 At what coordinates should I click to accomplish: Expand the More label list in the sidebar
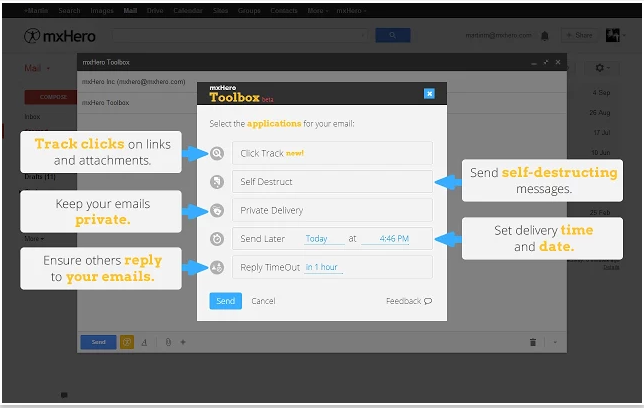tap(34, 239)
